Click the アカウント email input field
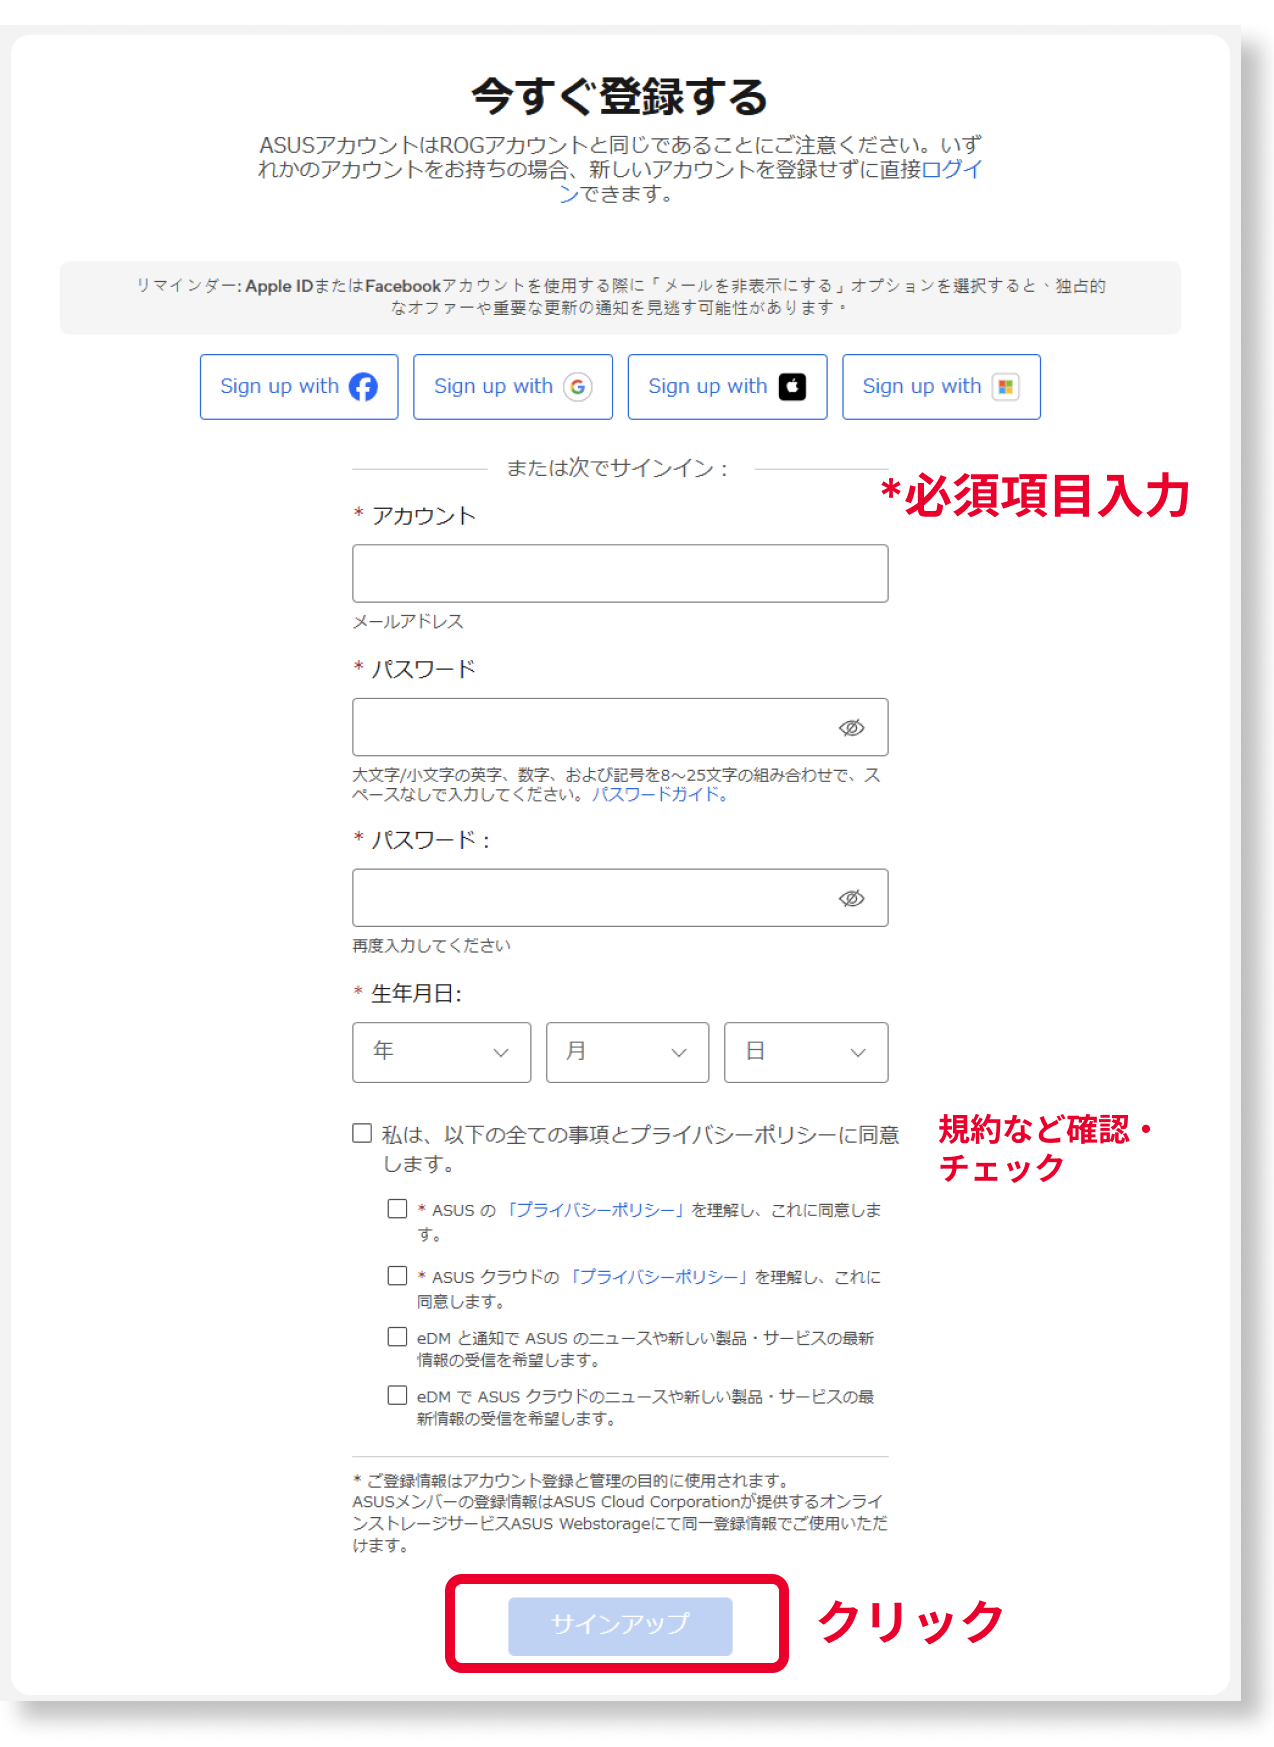This screenshot has height=1747, width=1274. 620,573
